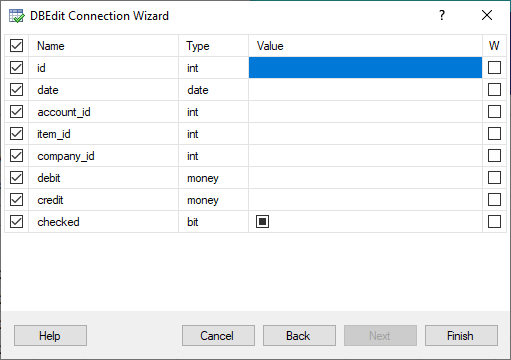This screenshot has width=511, height=360.
Task: Uncheck the credit field checkbox
Action: pyautogui.click(x=16, y=200)
